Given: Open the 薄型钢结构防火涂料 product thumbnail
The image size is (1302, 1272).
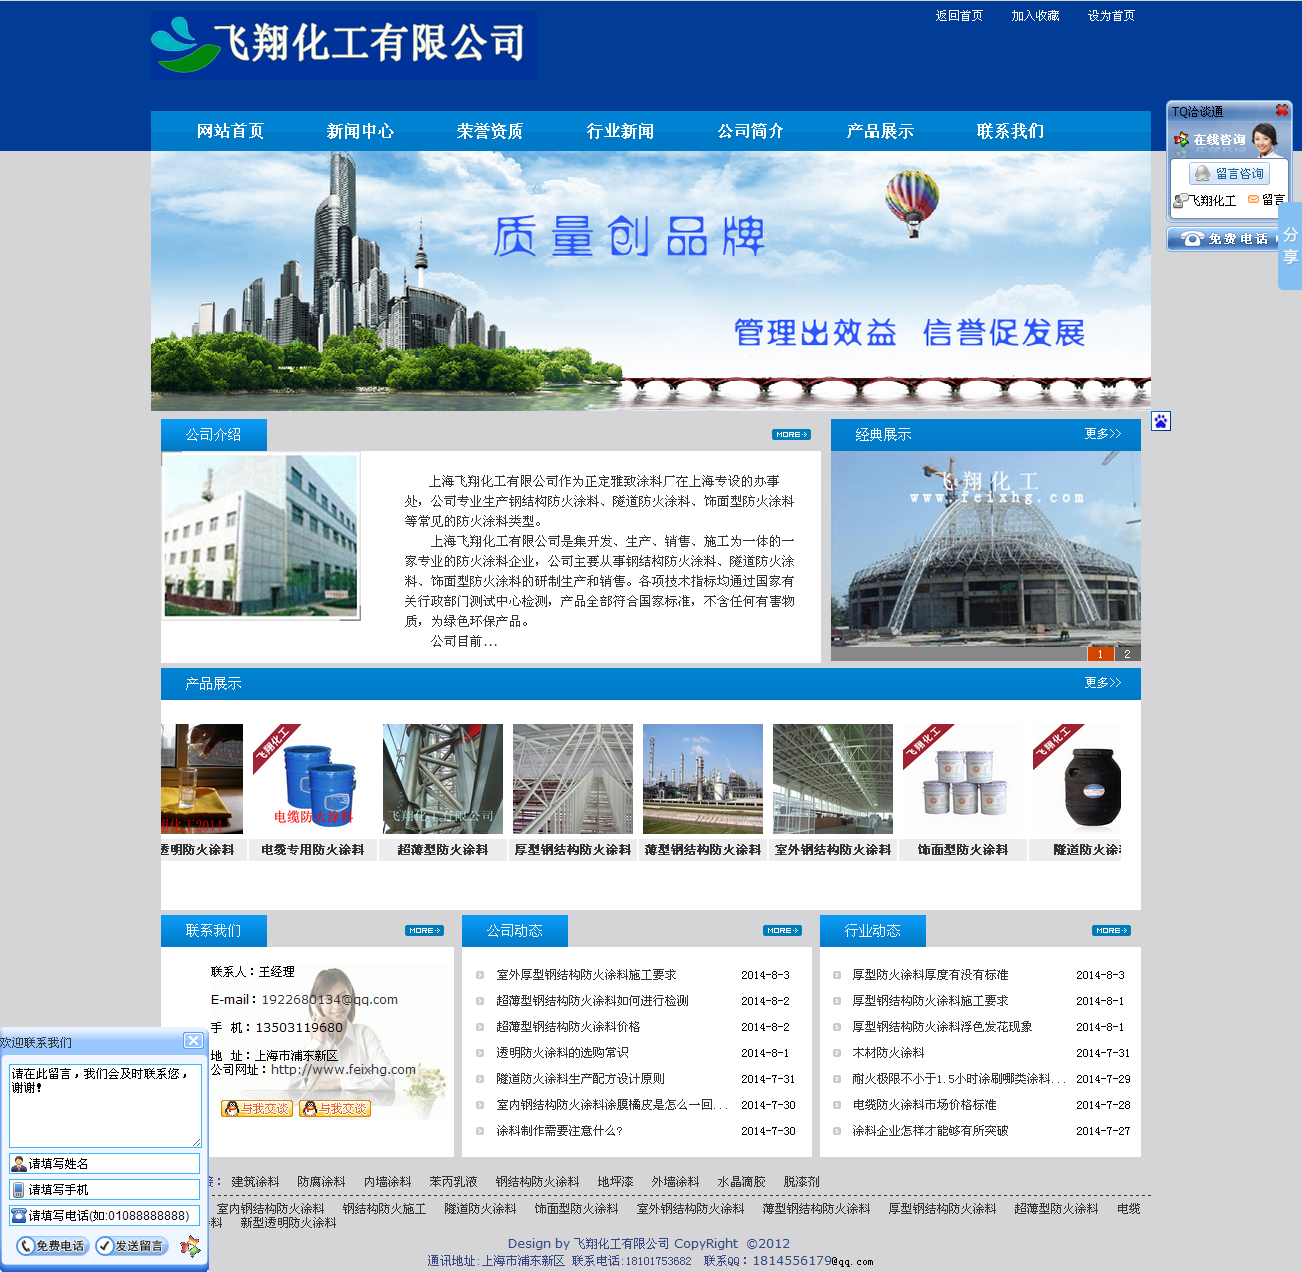Looking at the screenshot, I should (703, 779).
